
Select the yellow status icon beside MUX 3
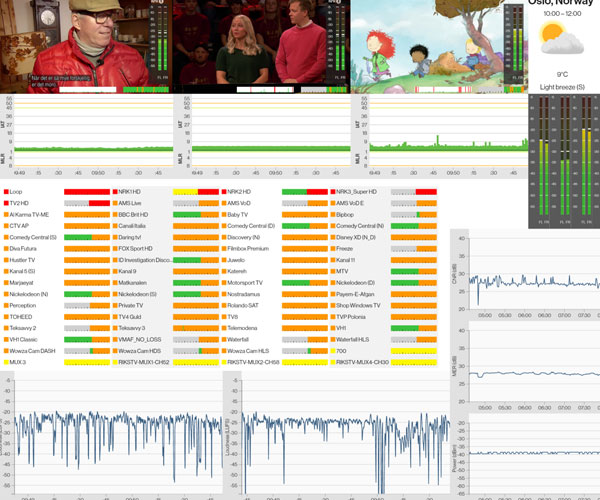[x=6, y=362]
